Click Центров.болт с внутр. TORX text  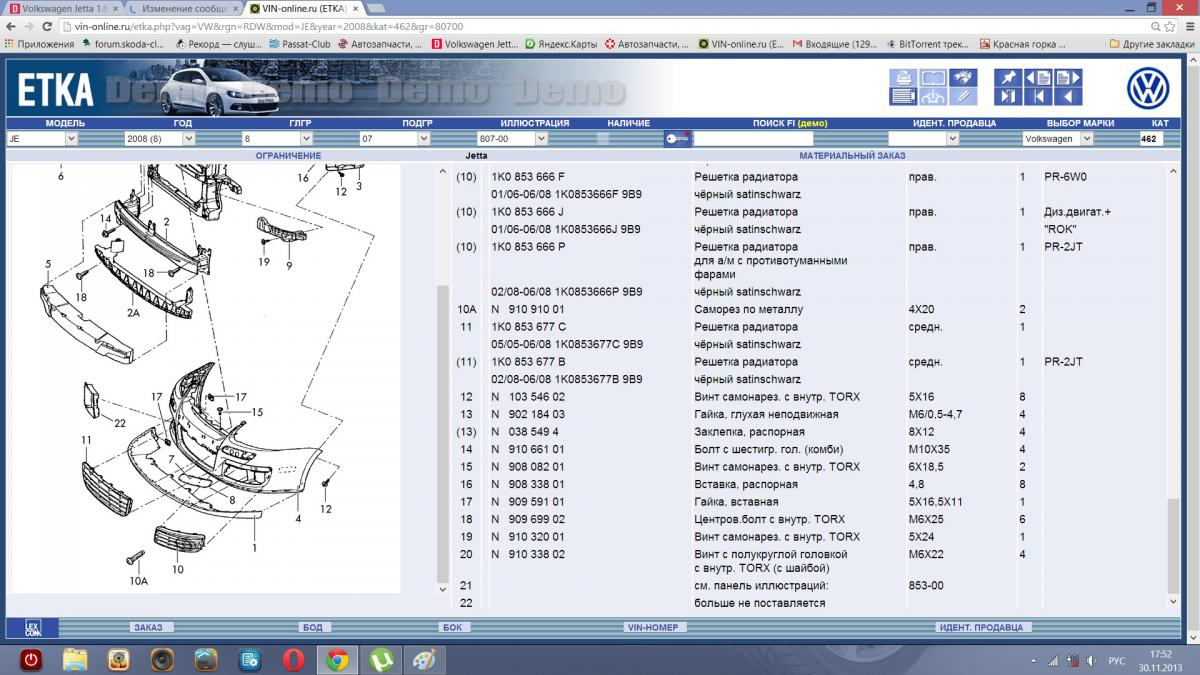[769, 519]
